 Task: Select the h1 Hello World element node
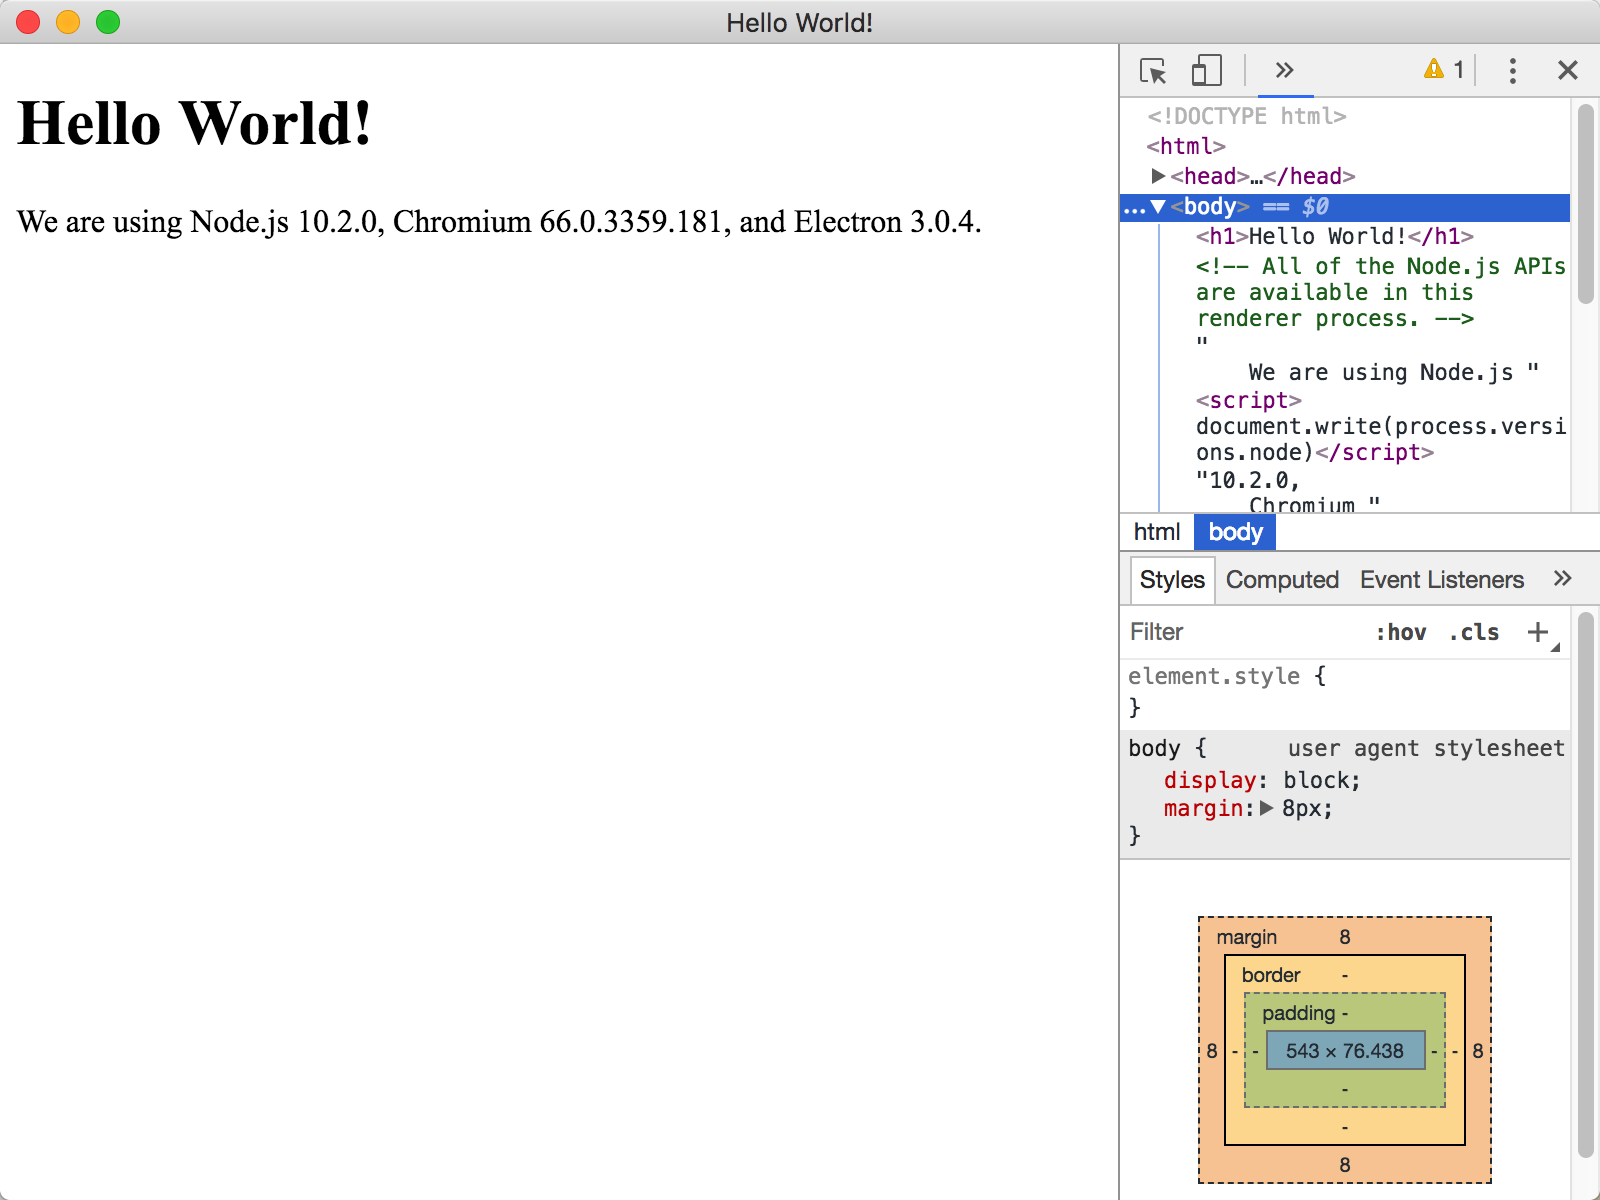[1334, 236]
